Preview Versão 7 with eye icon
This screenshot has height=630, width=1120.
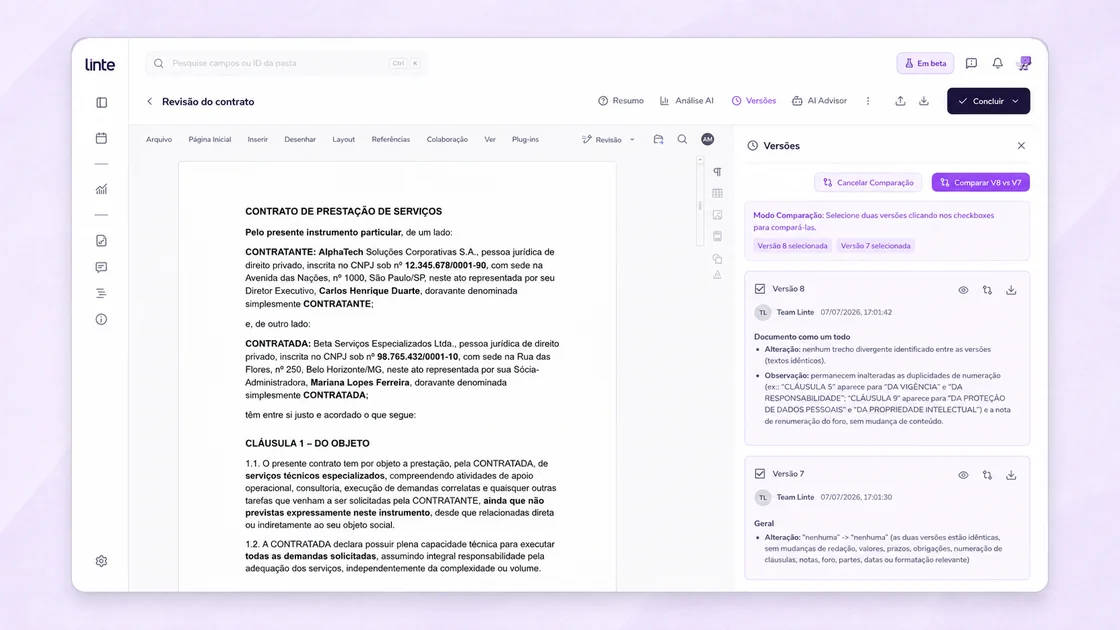[x=963, y=475]
